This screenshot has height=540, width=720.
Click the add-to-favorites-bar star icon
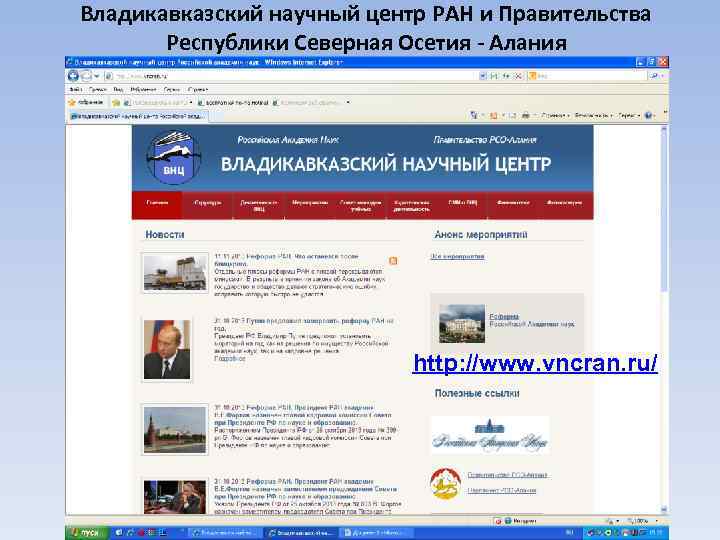pyautogui.click(x=116, y=103)
